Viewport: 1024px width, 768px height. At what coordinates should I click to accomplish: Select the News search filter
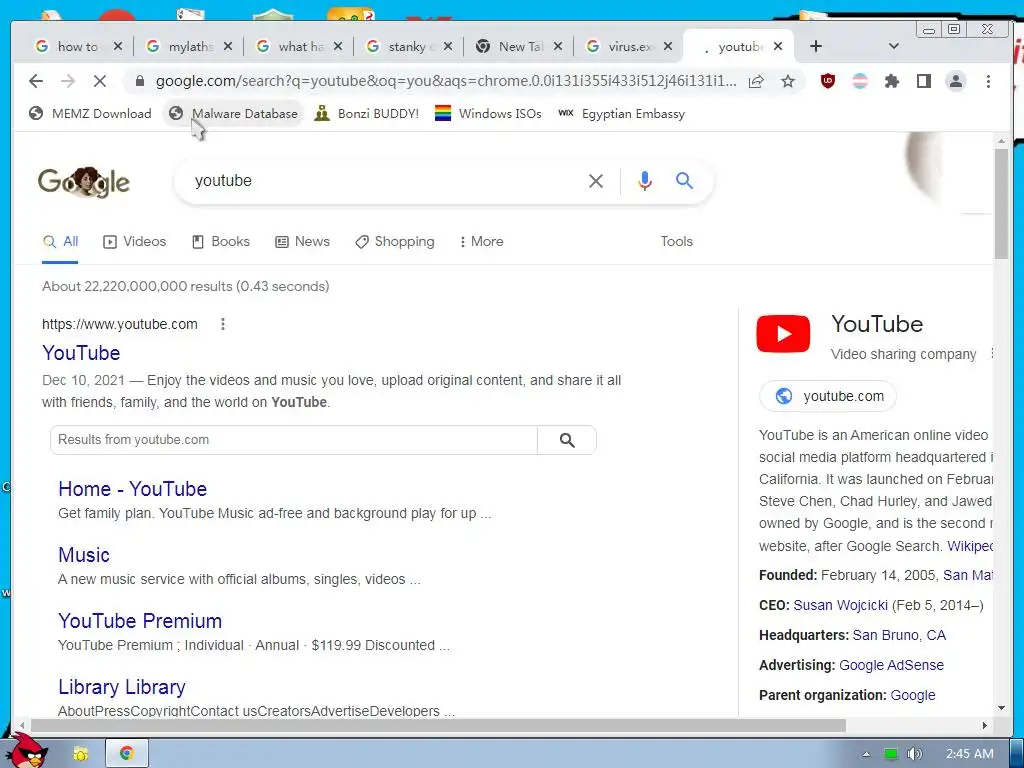point(302,242)
